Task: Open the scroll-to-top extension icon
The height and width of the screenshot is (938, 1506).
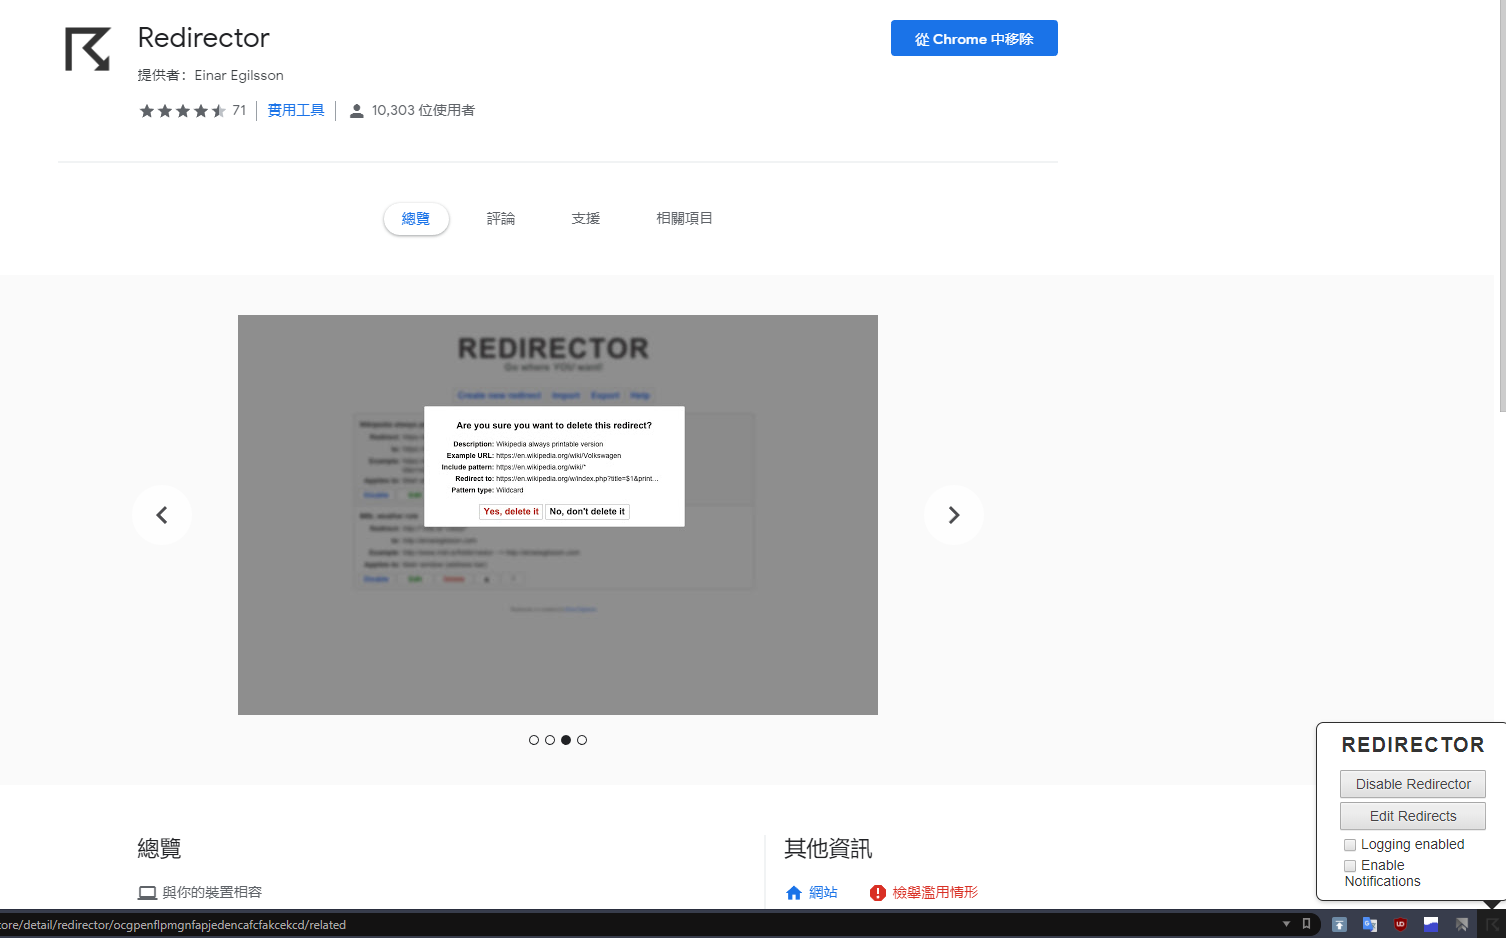Action: [1339, 925]
